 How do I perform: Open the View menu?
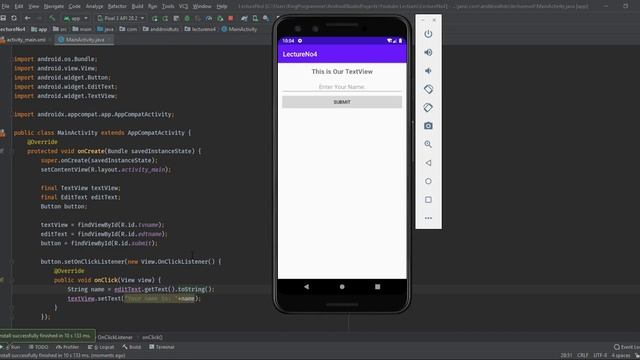(x=33, y=6)
